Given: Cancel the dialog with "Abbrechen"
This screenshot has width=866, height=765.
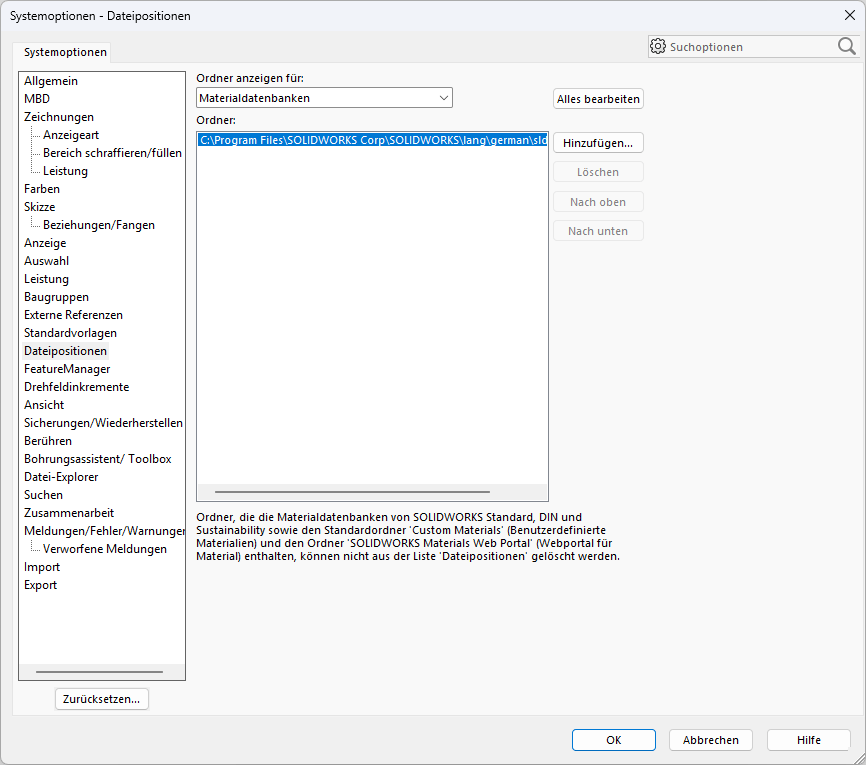Looking at the screenshot, I should [710, 740].
